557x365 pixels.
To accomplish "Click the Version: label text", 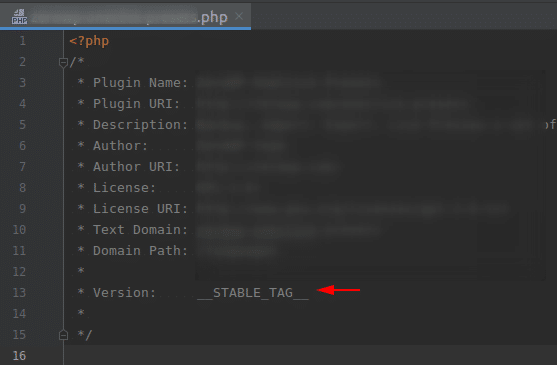I will [124, 293].
